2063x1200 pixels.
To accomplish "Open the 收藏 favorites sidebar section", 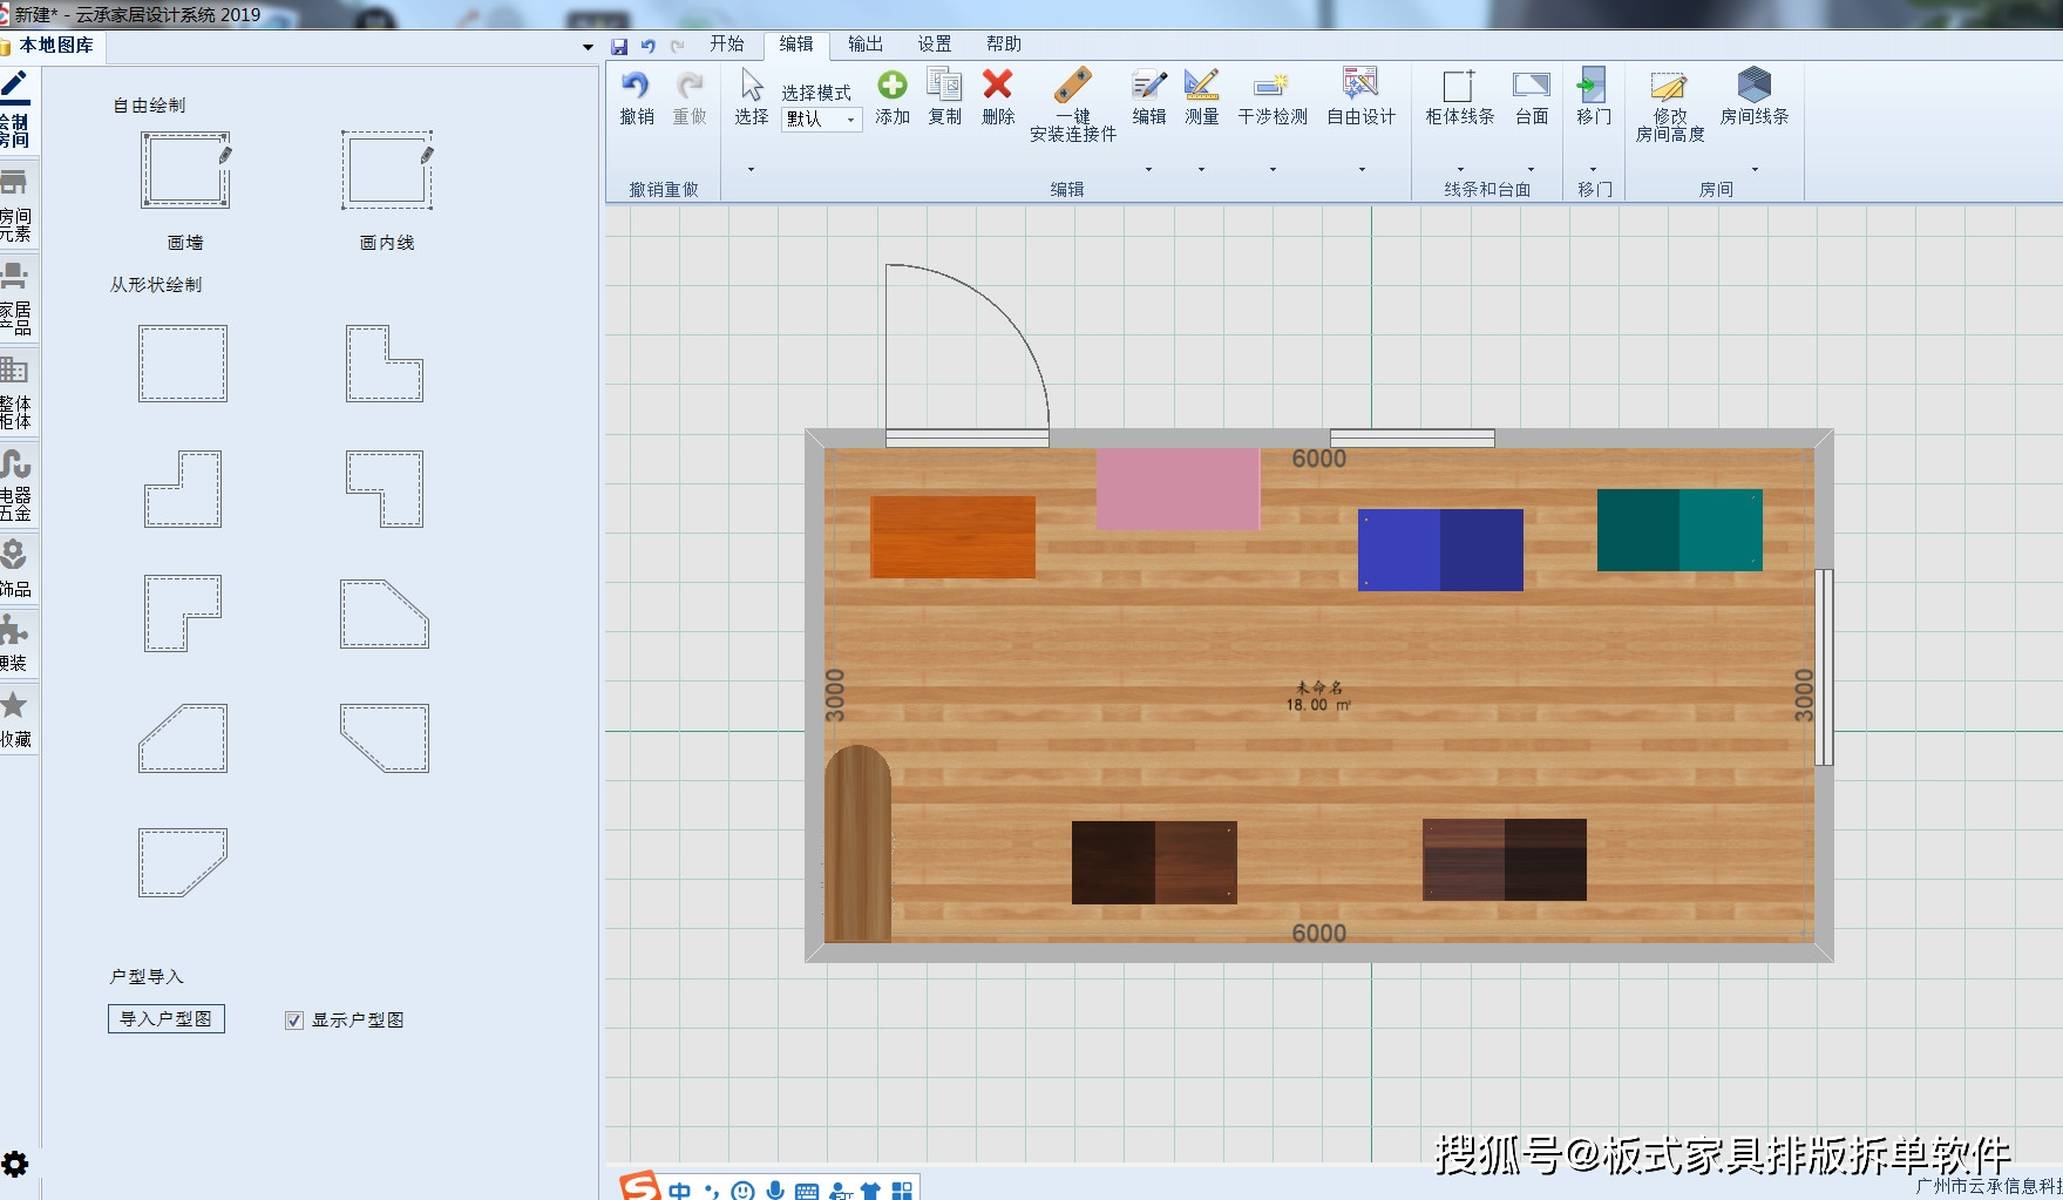I will click(x=17, y=718).
